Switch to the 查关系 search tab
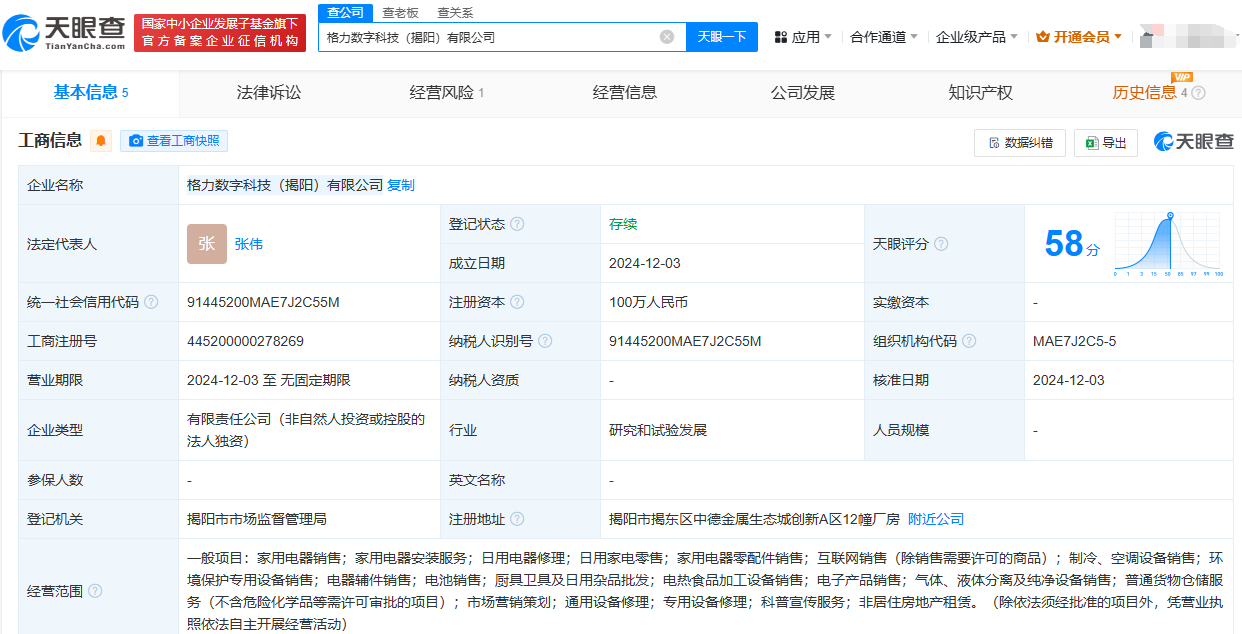 pyautogui.click(x=455, y=13)
